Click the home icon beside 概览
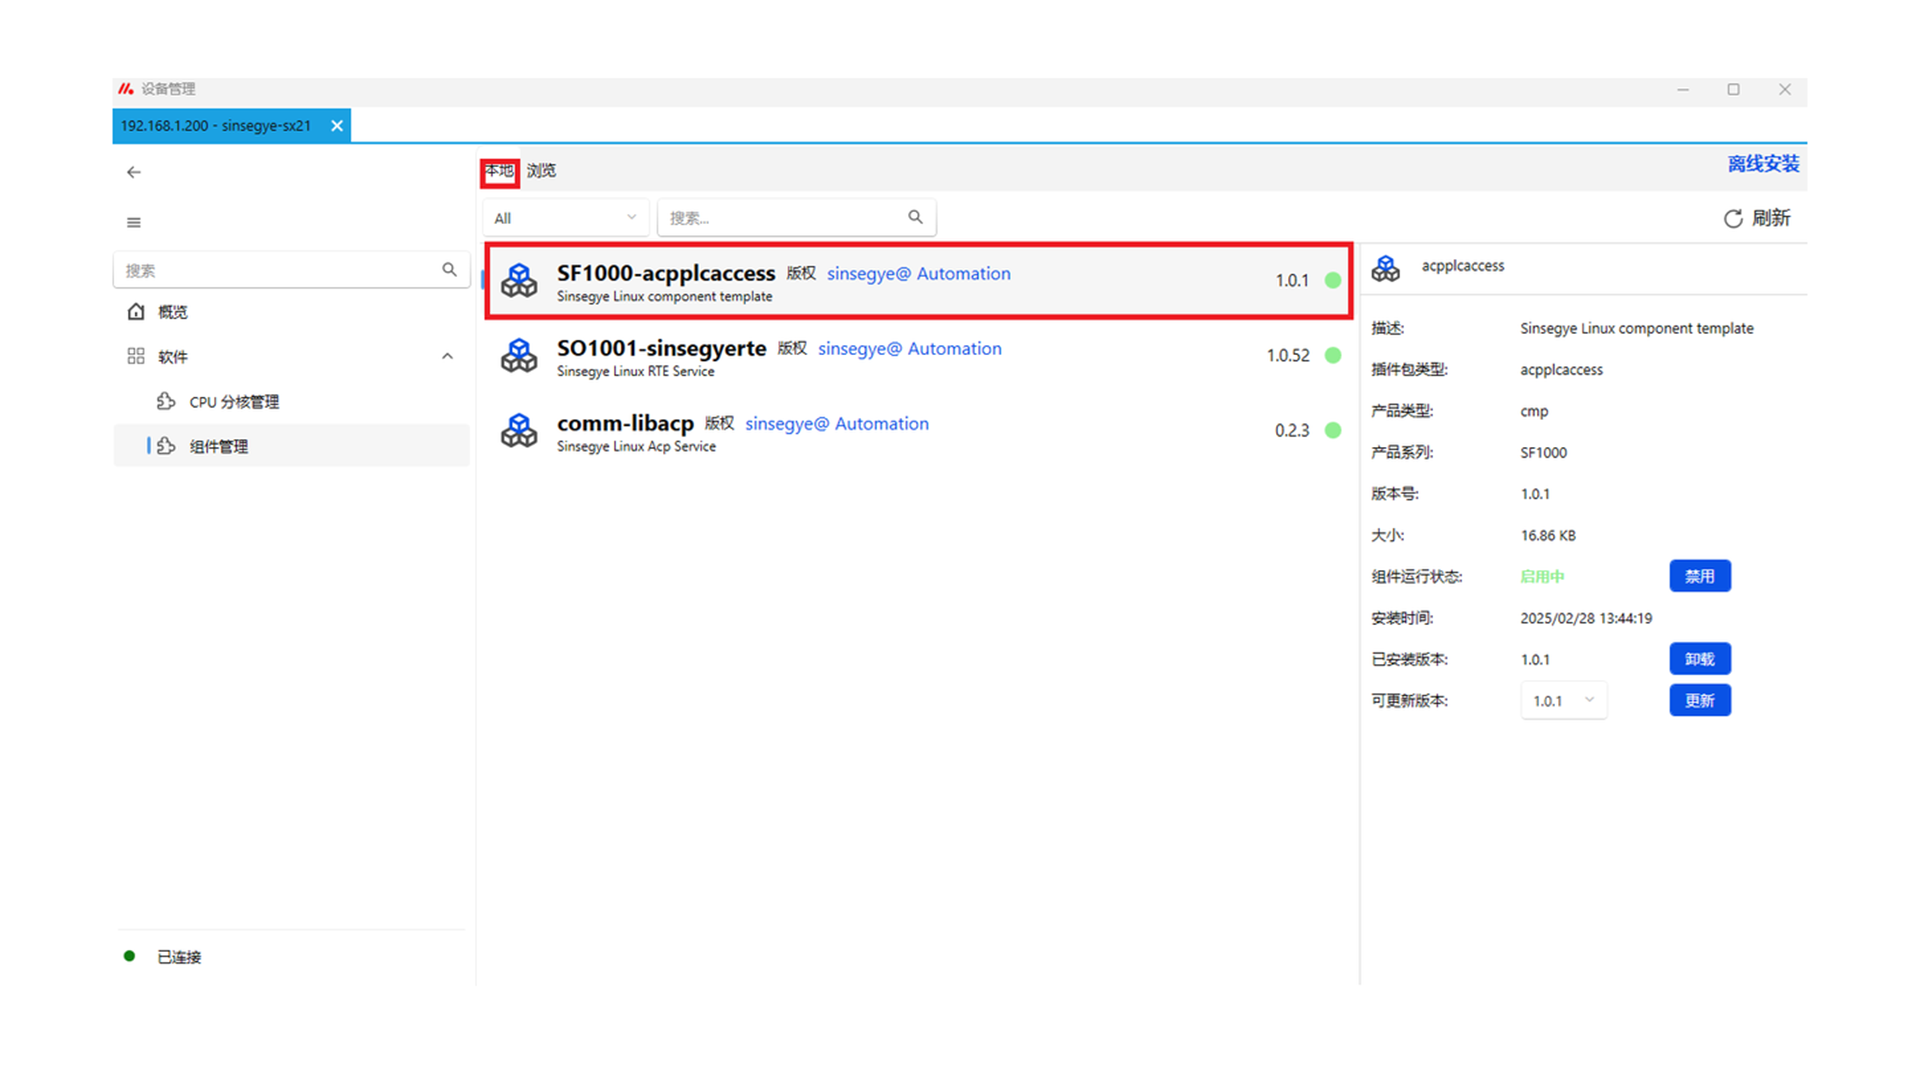Viewport: 1920px width, 1080px height. coord(136,311)
